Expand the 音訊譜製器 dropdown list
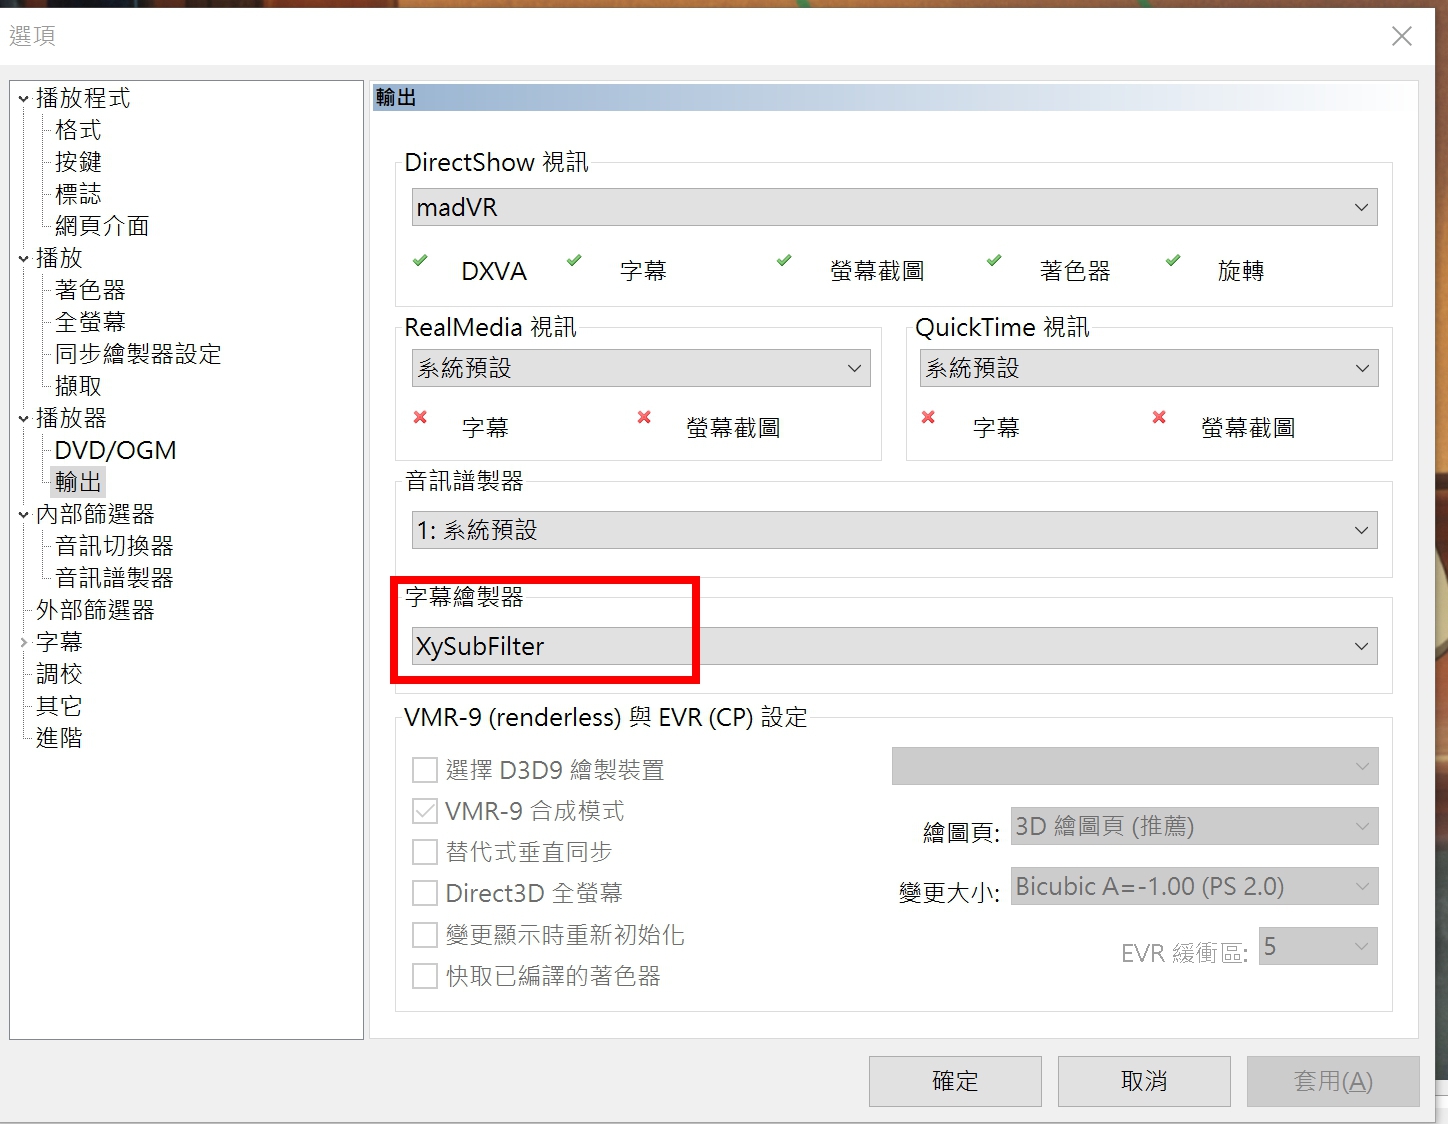The image size is (1448, 1124). click(x=893, y=530)
